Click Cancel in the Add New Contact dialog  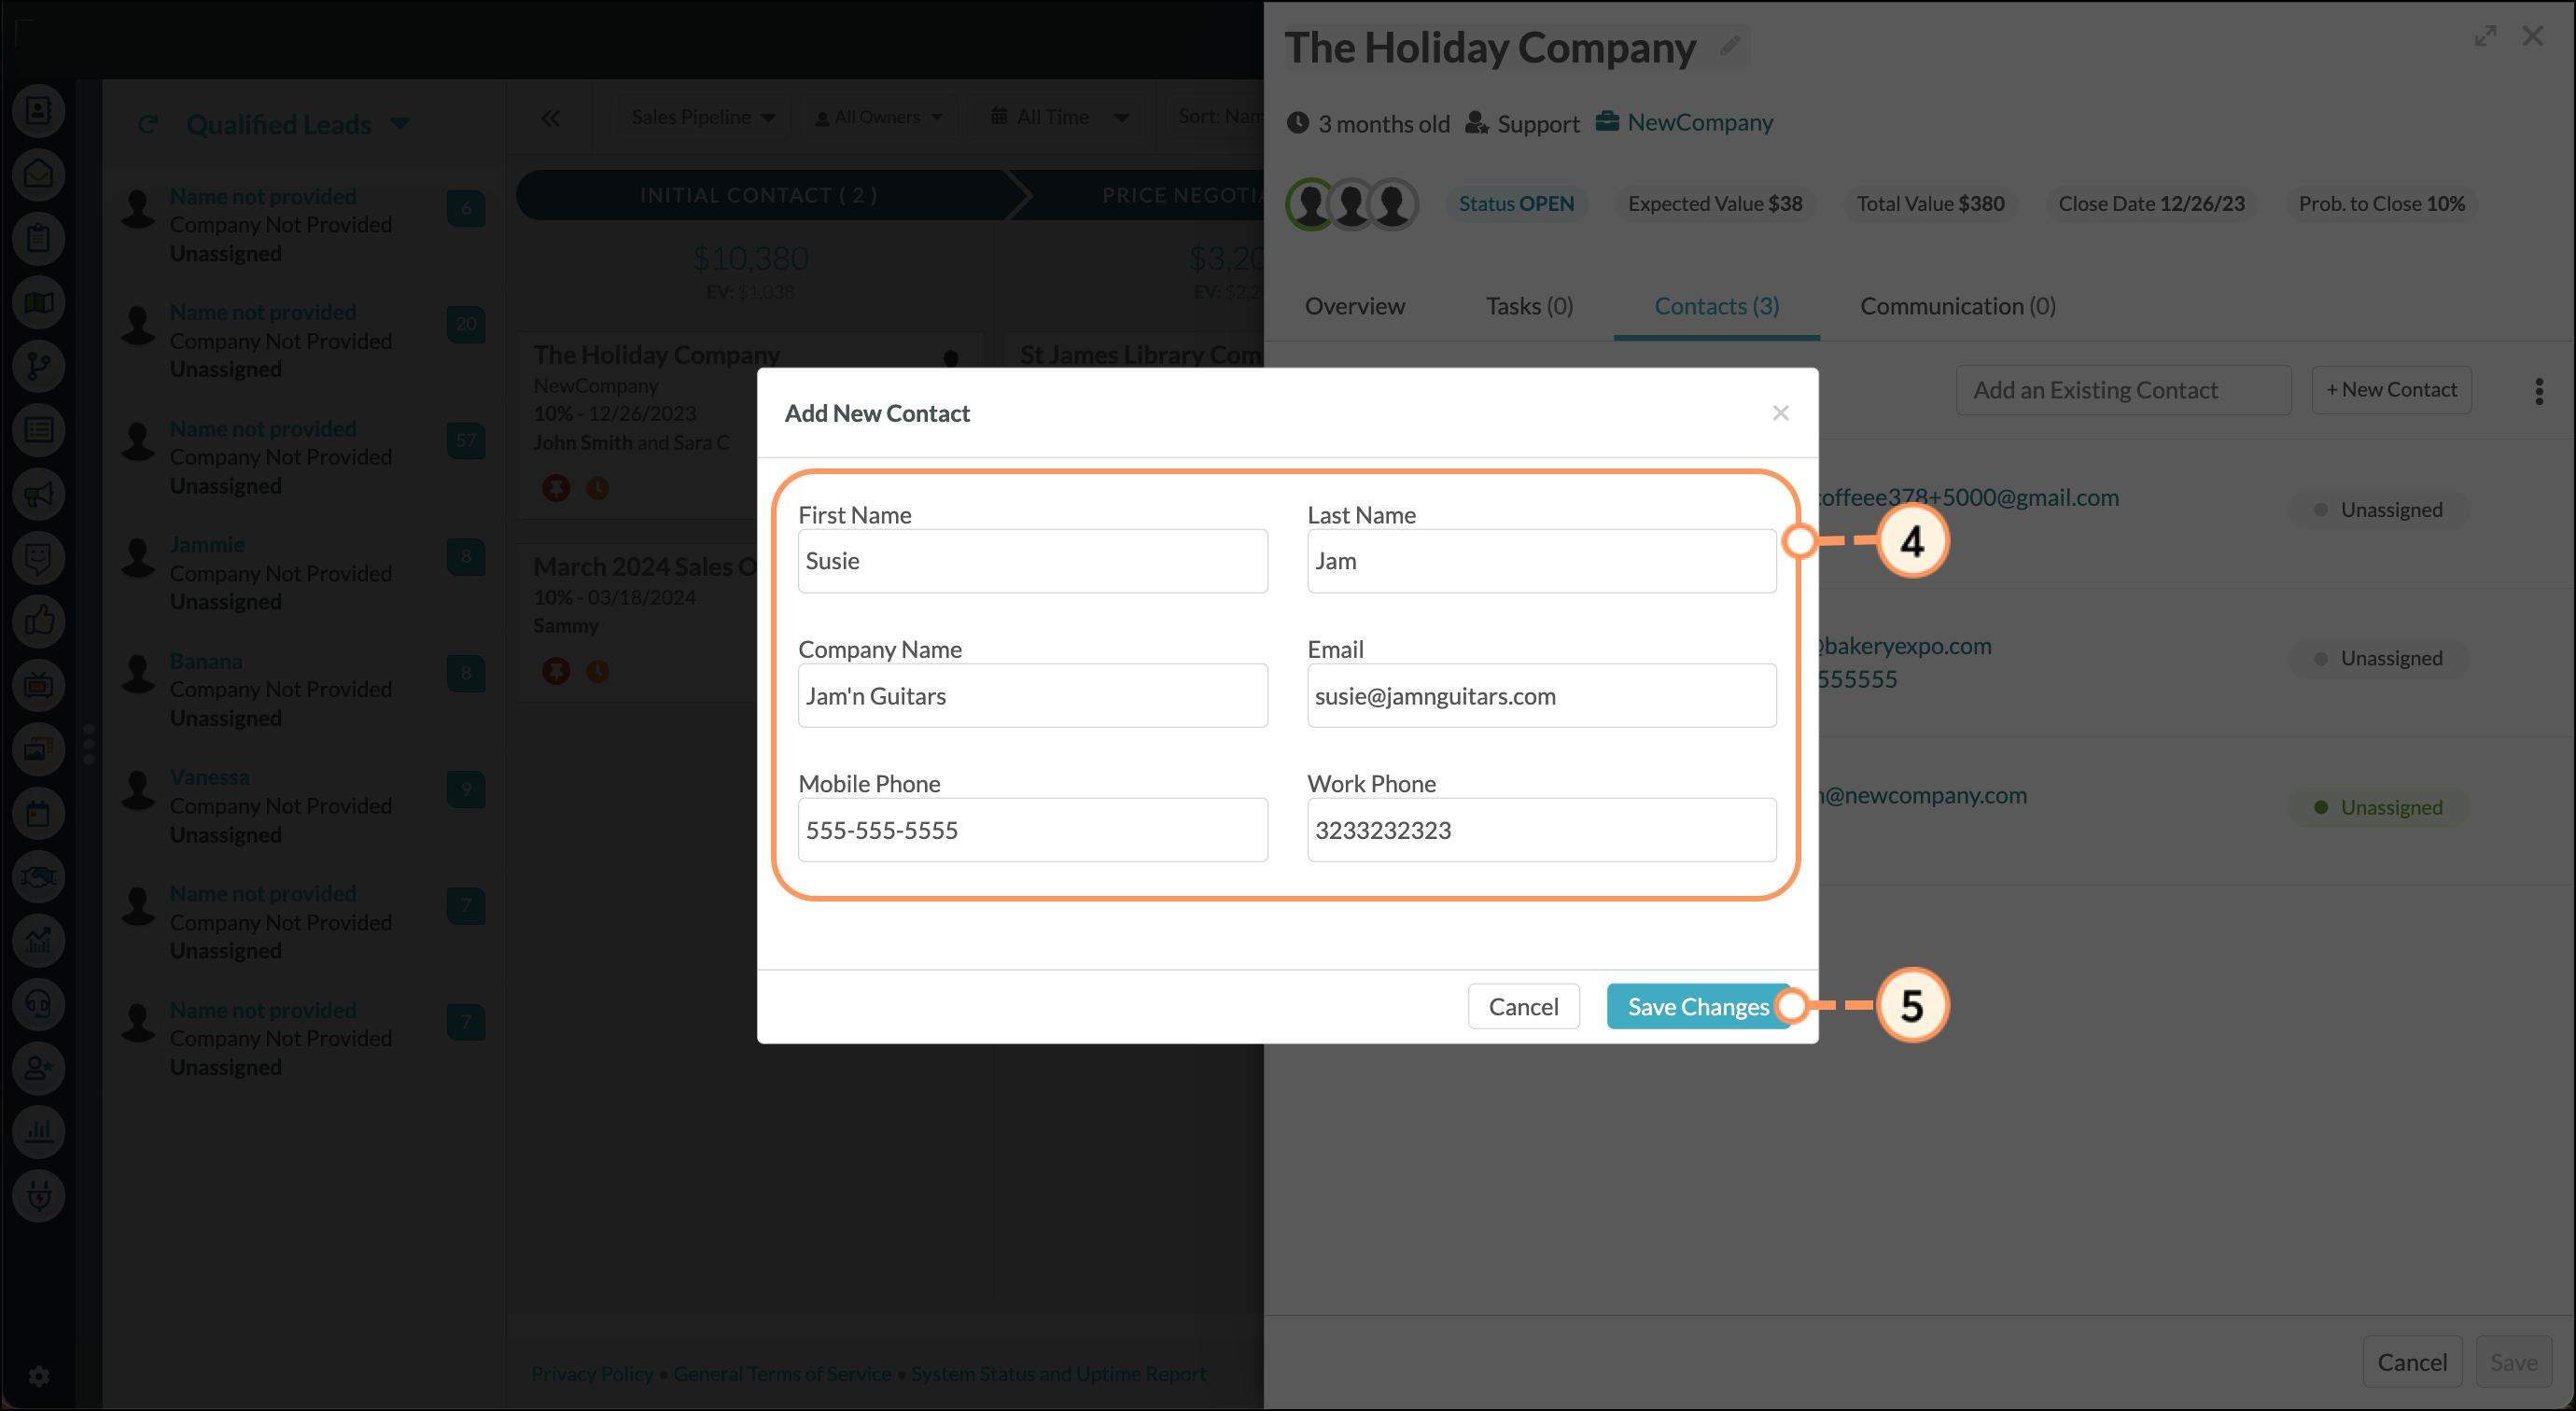1523,1006
